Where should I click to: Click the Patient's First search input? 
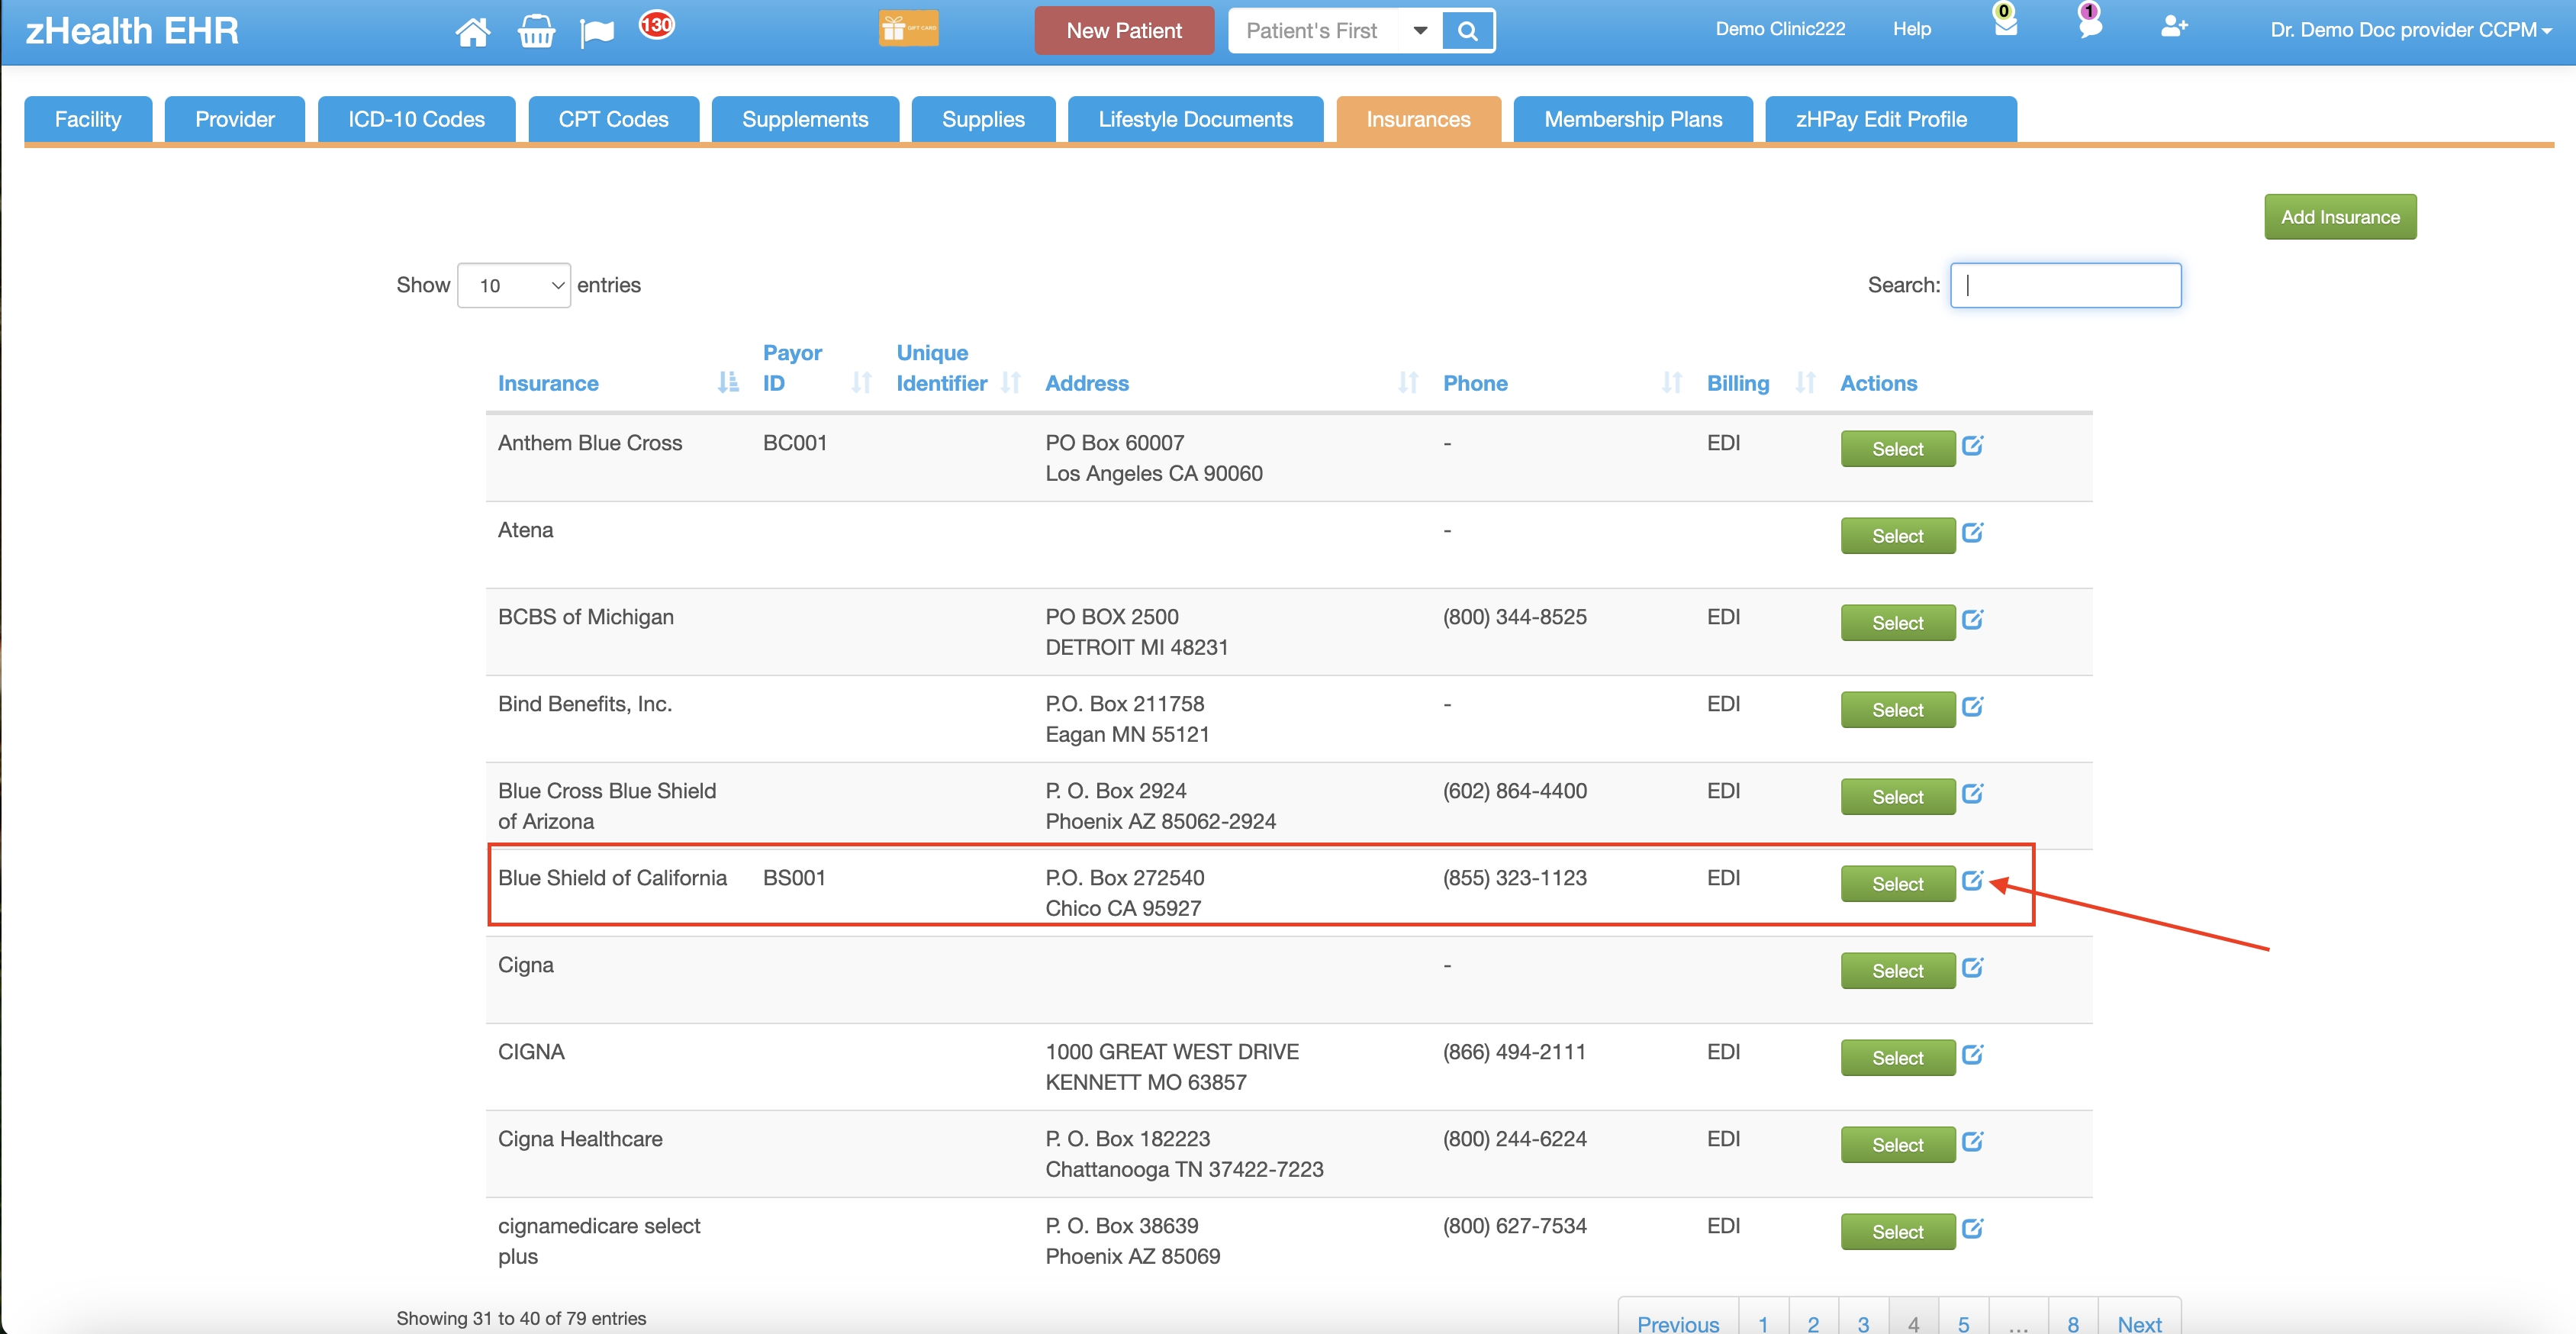pyautogui.click(x=1313, y=31)
